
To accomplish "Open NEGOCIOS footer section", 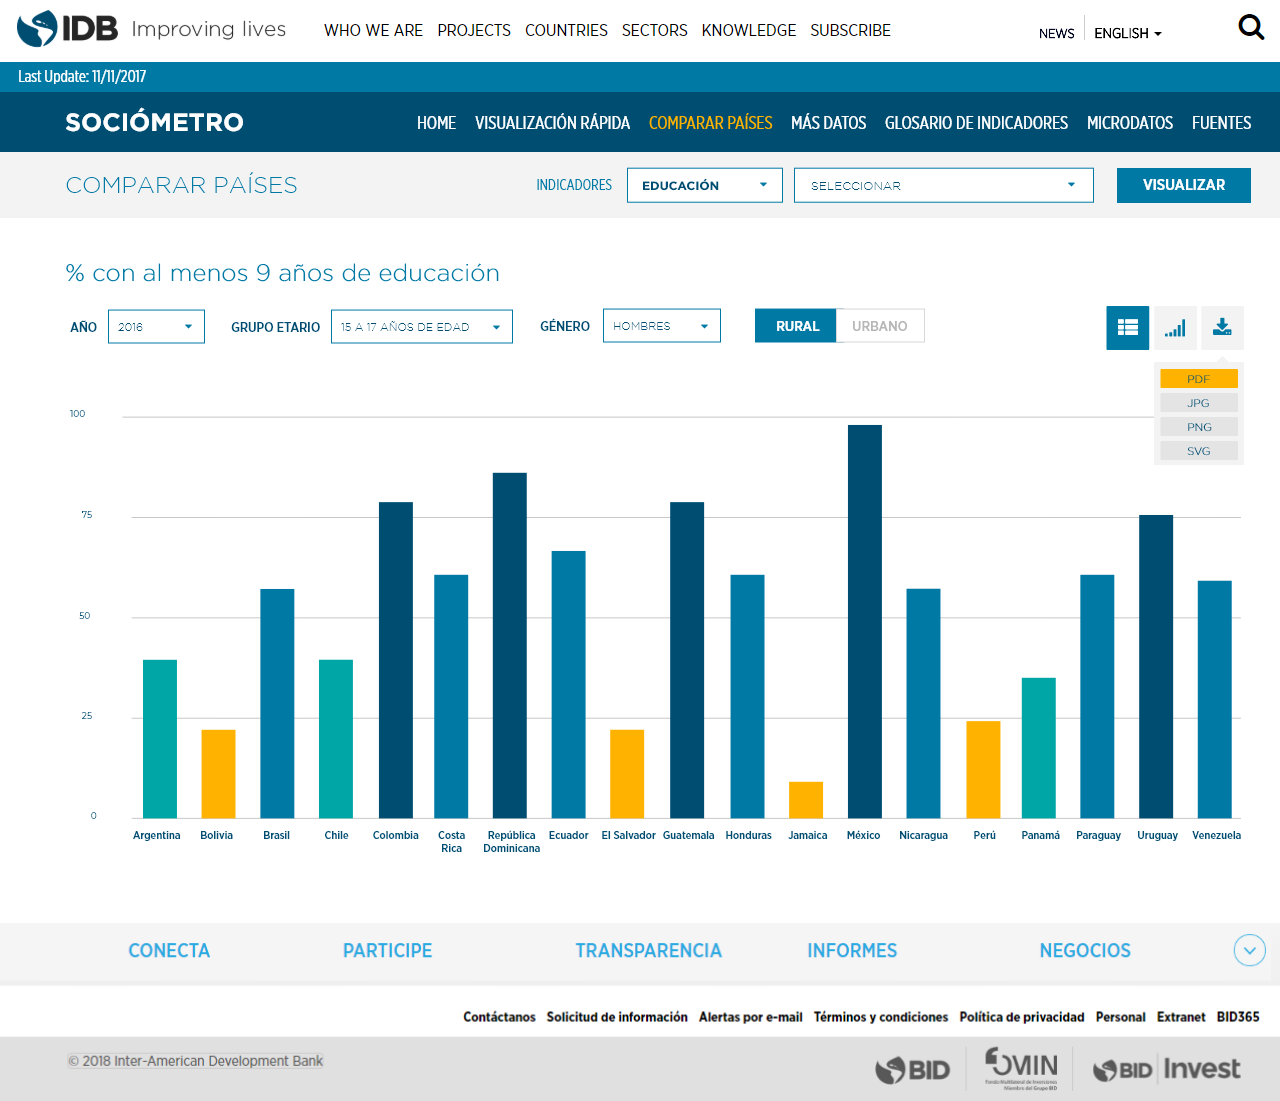I will point(1085,951).
